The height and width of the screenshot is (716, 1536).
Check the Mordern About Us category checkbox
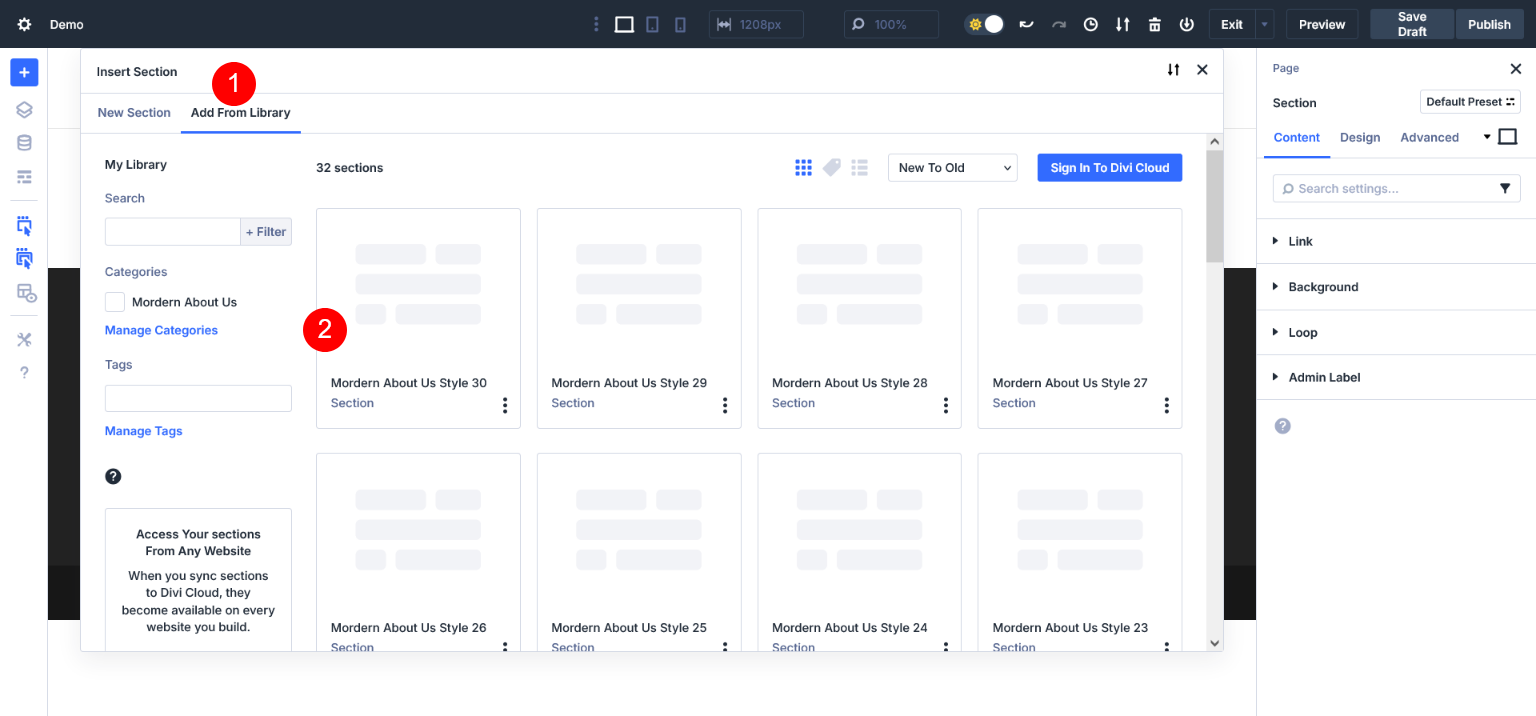pos(115,302)
